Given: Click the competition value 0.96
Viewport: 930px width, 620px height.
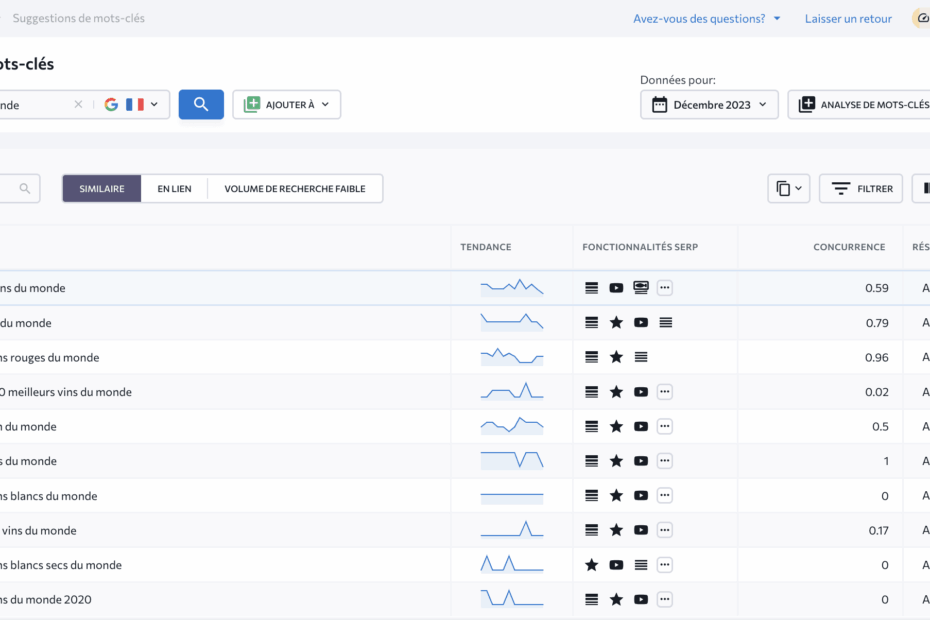Looking at the screenshot, I should pos(877,358).
